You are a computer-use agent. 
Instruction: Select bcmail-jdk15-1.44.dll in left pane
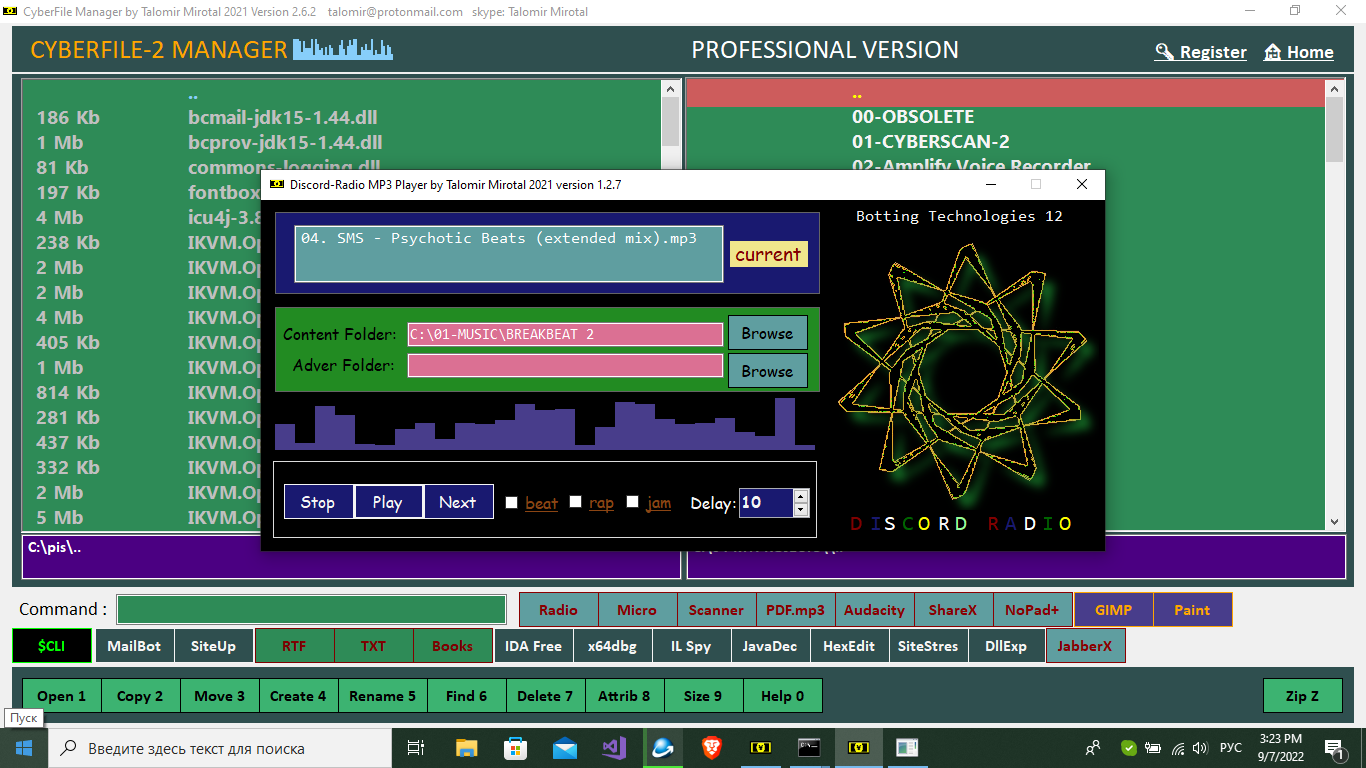[282, 117]
